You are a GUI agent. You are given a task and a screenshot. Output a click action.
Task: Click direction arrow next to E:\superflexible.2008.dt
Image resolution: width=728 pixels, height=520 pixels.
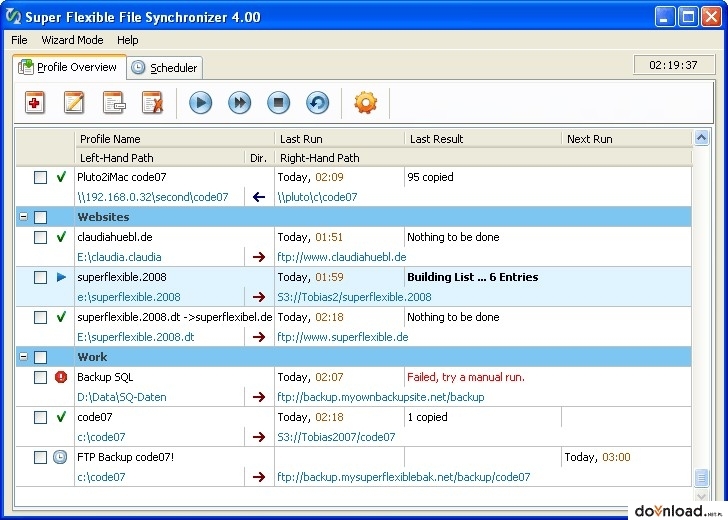pyautogui.click(x=259, y=337)
